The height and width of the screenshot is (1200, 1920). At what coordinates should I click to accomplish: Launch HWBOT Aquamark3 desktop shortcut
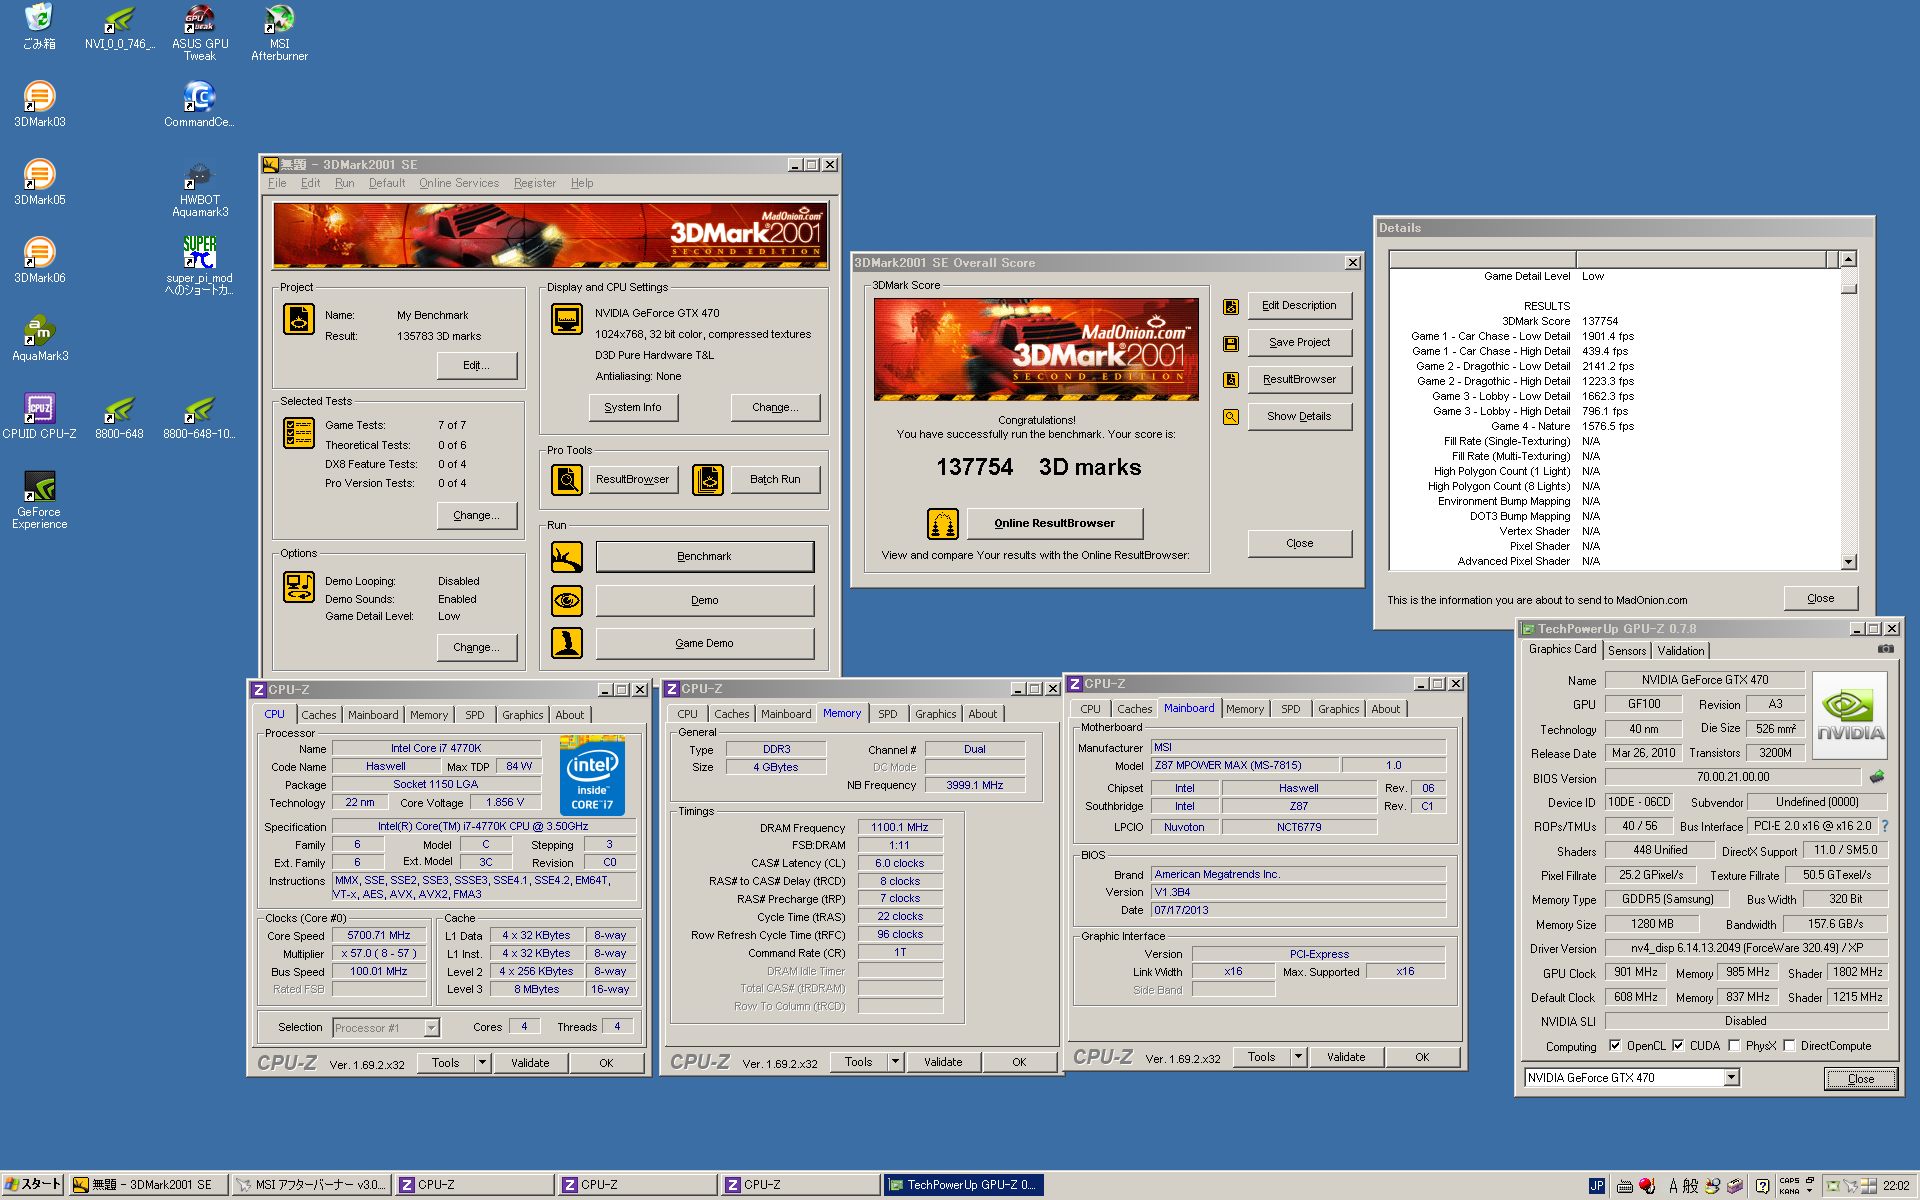pos(200,188)
